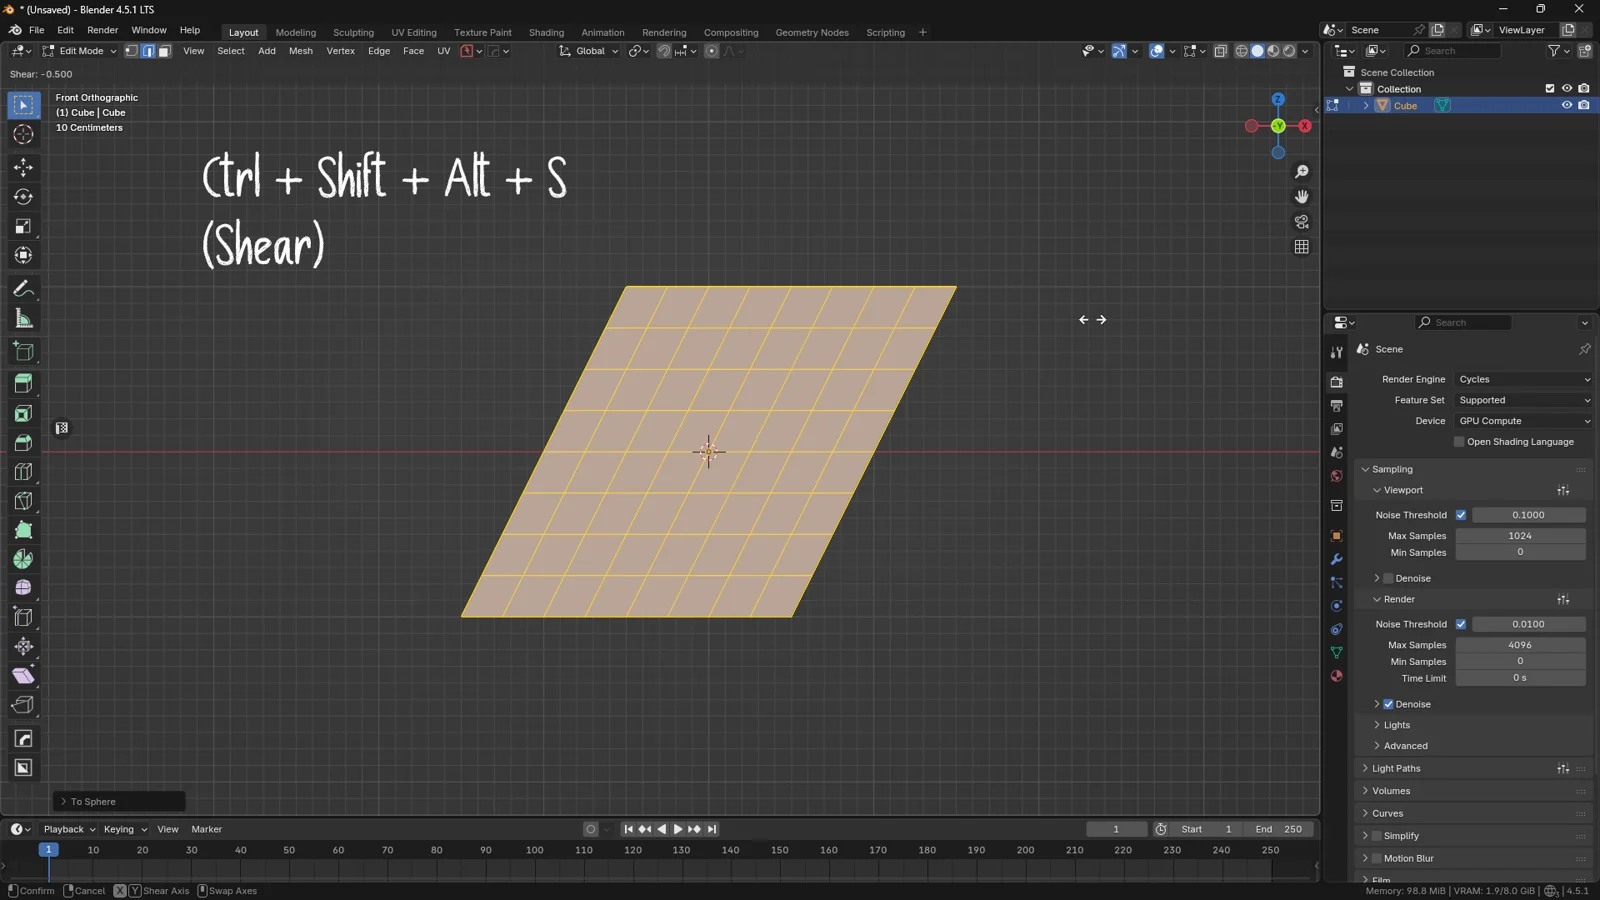Activate the Loop Cut tool
Viewport: 1600px width, 900px height.
pos(23,471)
